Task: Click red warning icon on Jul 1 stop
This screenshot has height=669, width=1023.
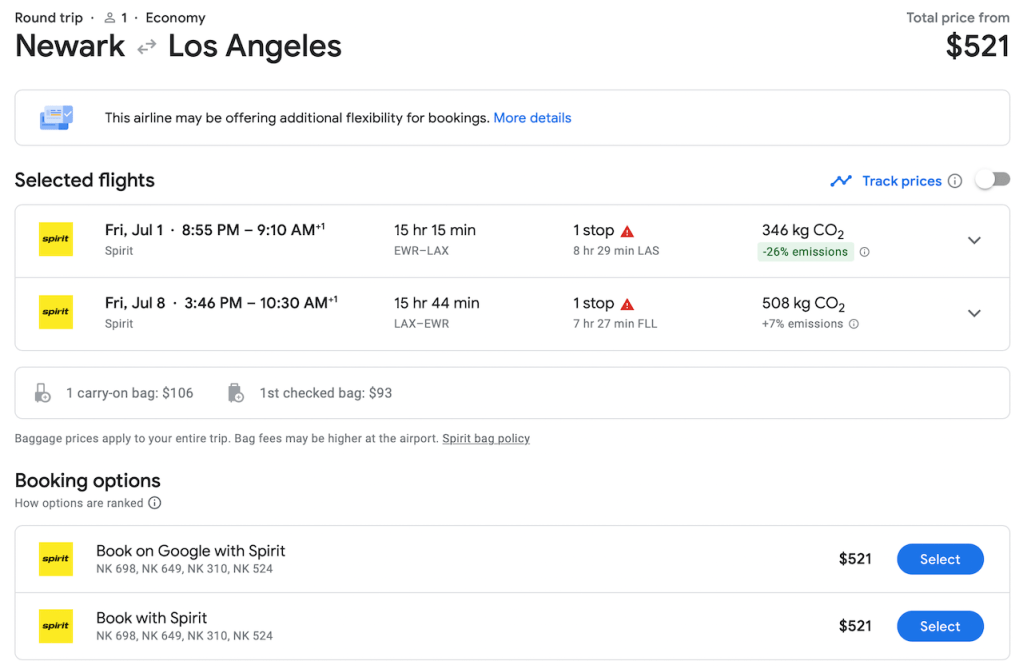Action: pos(627,230)
